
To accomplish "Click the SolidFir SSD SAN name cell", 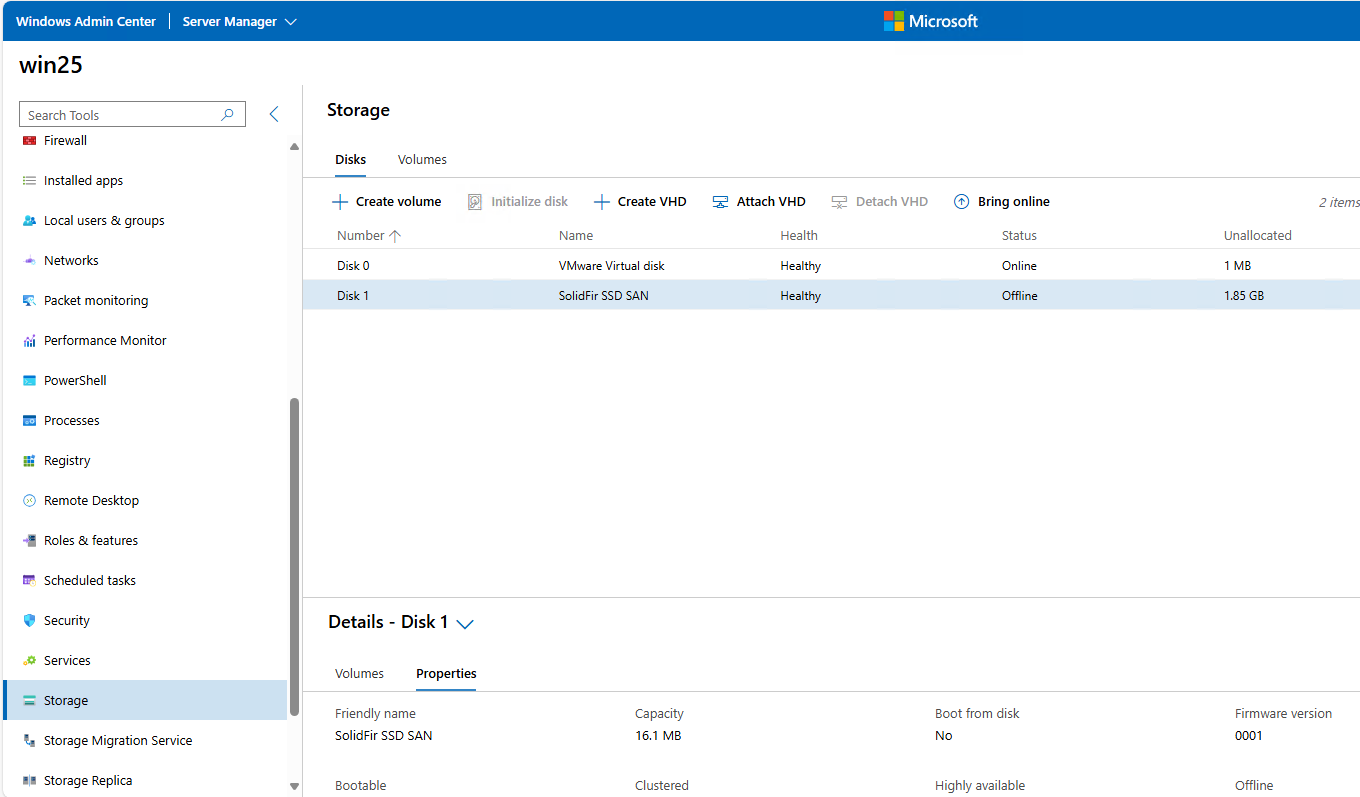I will tap(603, 296).
